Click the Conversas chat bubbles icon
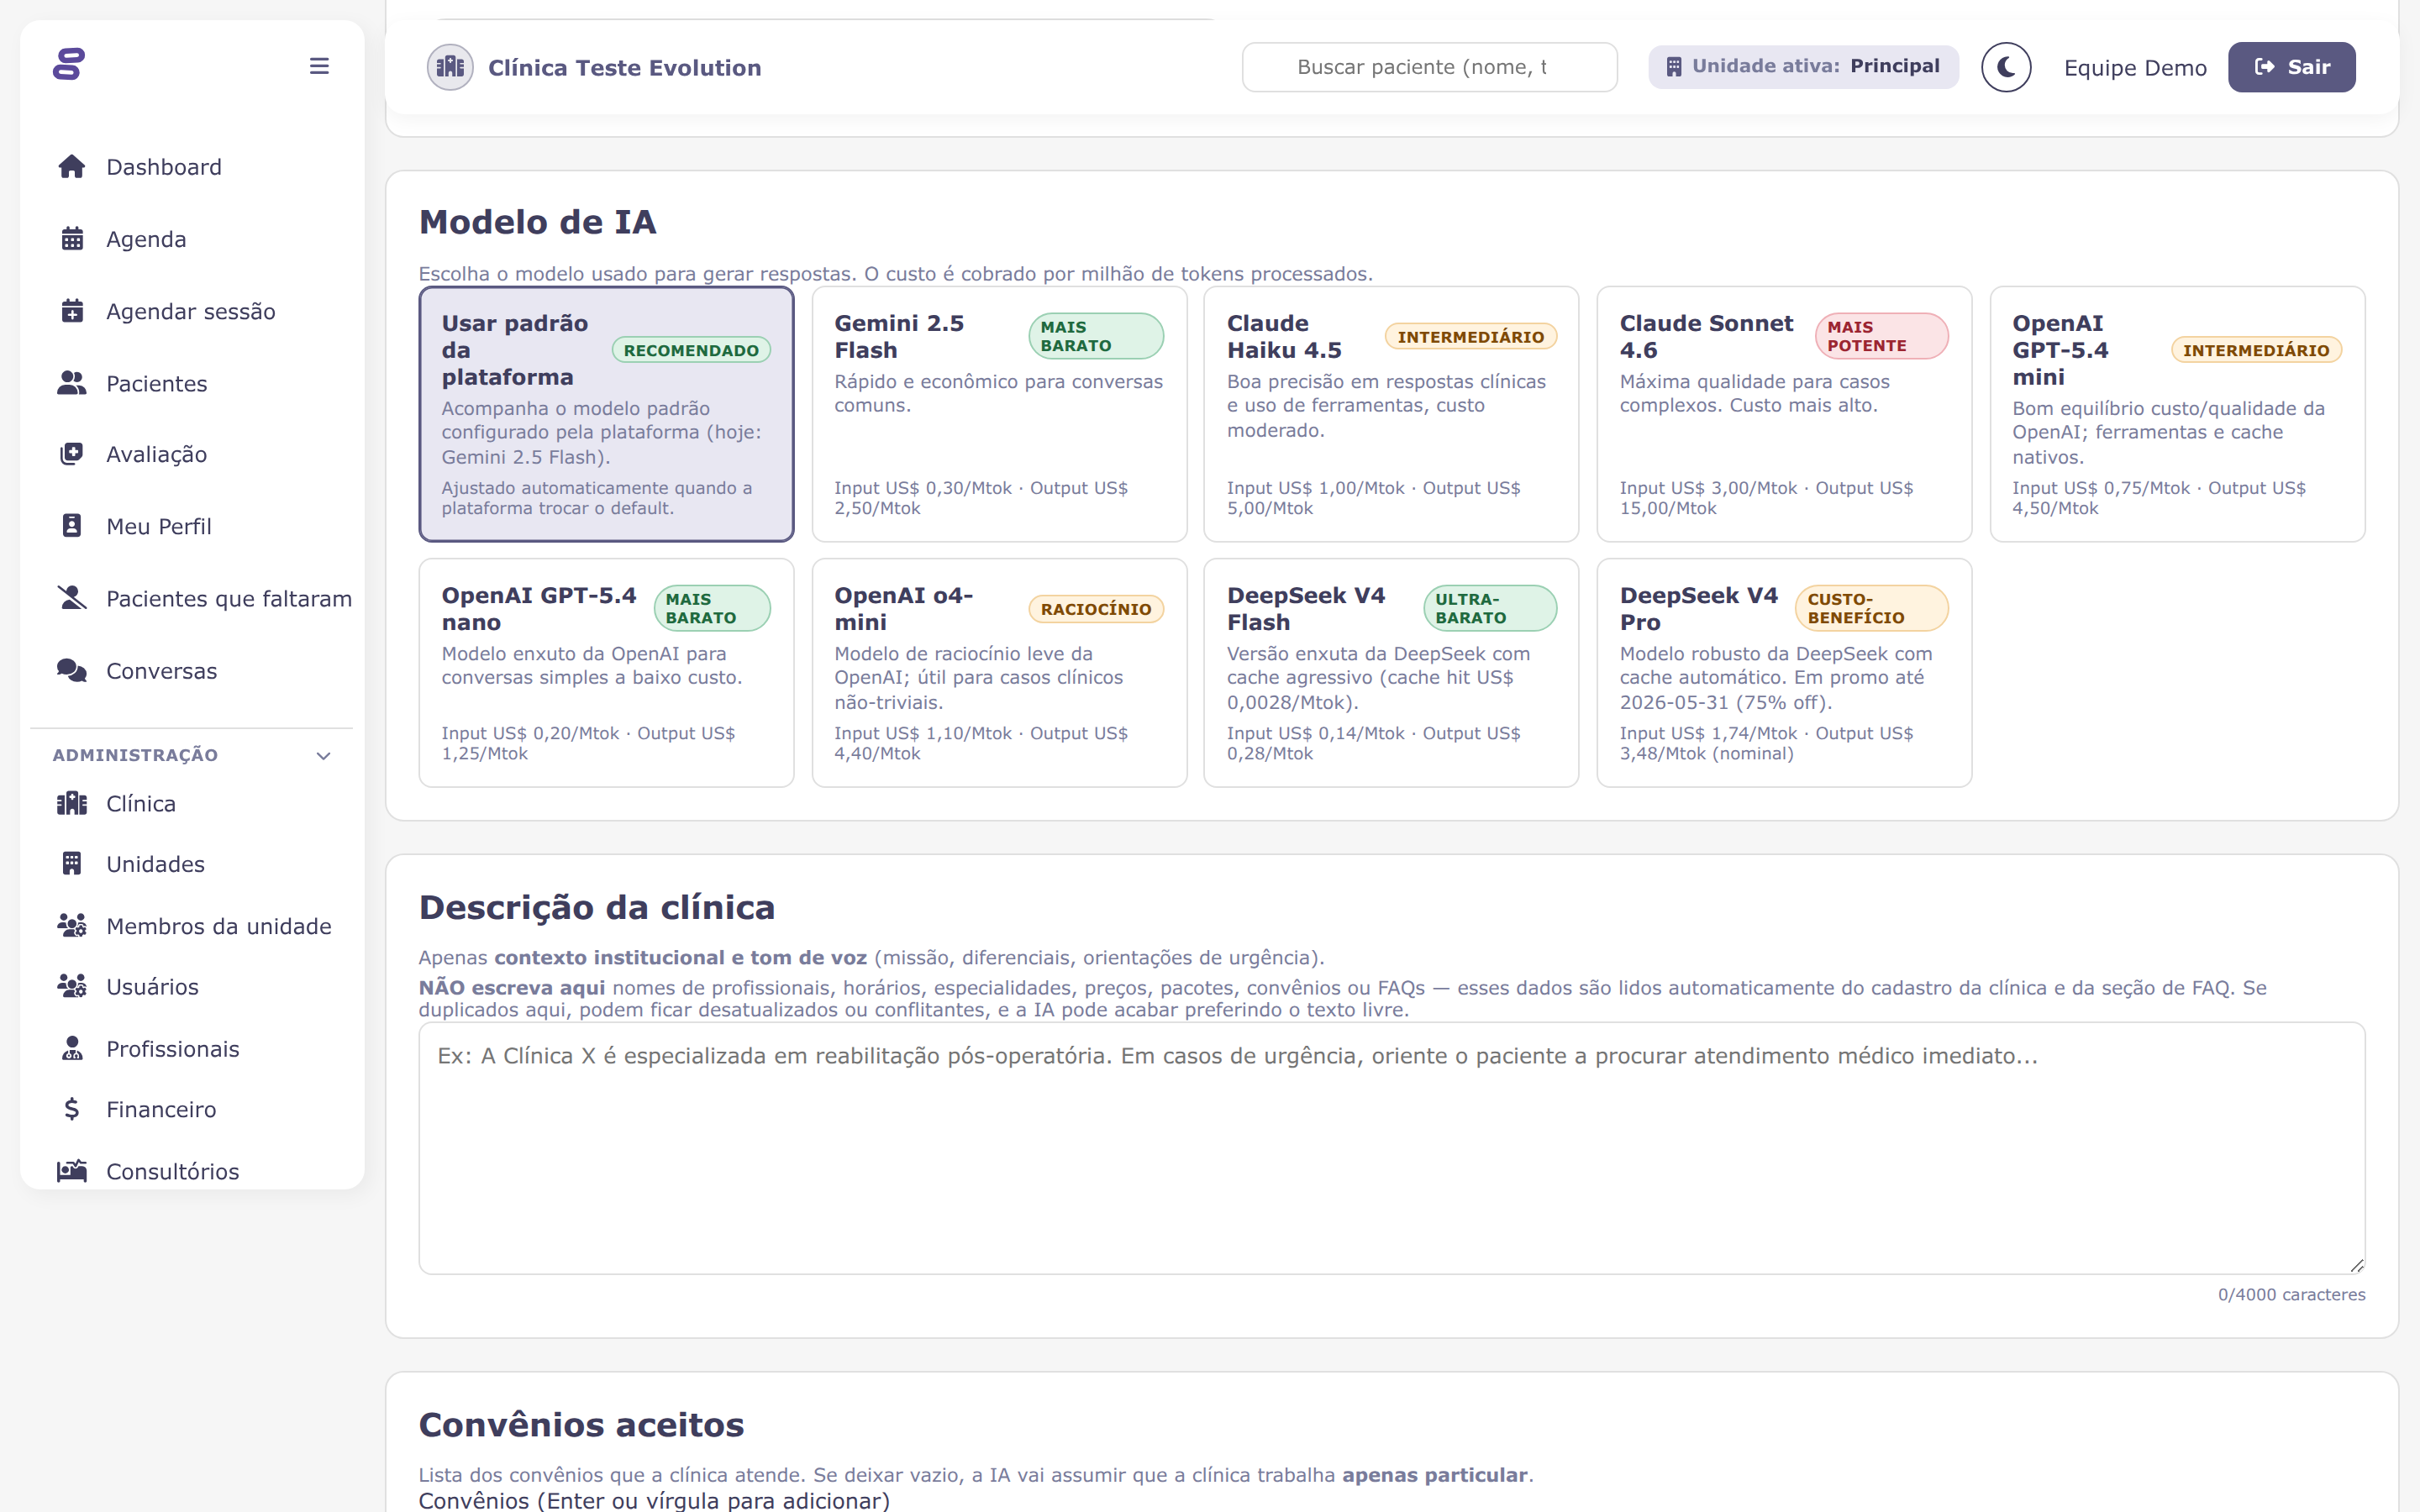 click(x=72, y=670)
